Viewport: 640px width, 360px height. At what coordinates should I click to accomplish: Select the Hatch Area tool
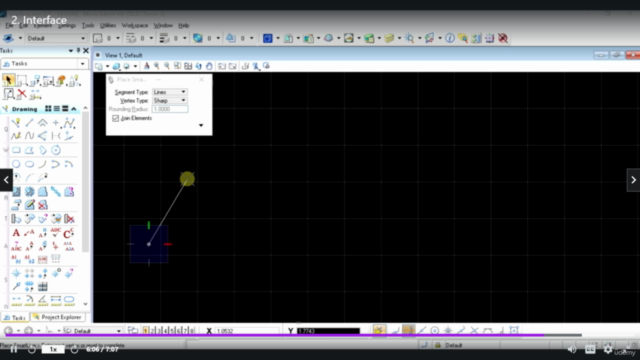click(16, 191)
